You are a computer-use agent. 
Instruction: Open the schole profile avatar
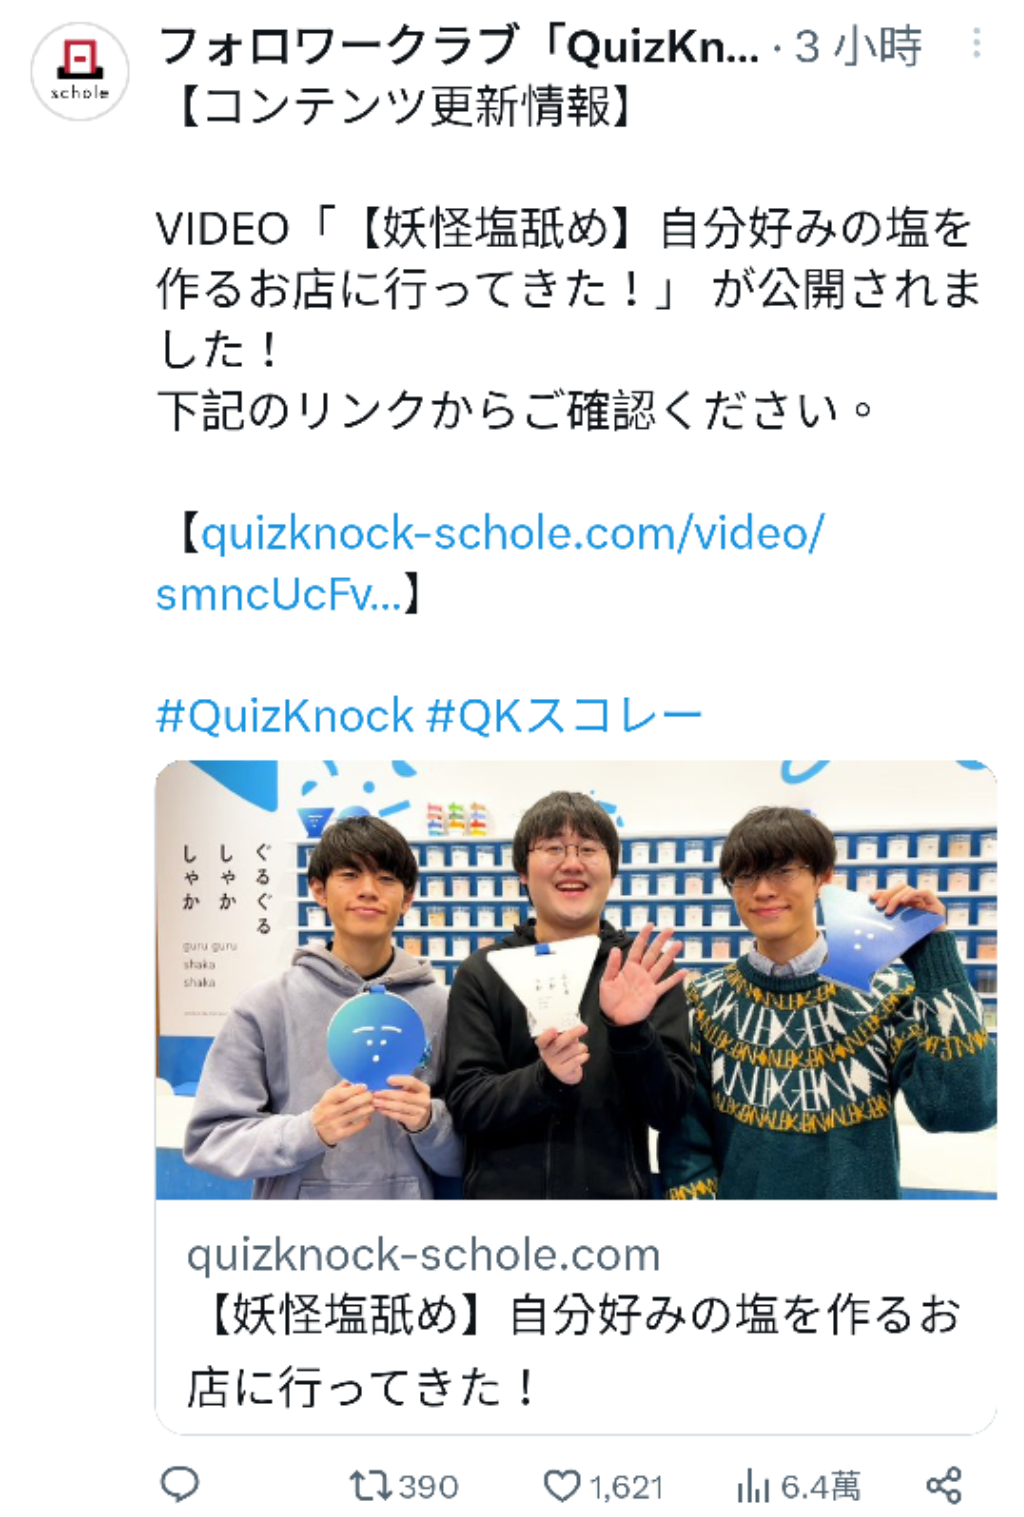(x=80, y=71)
